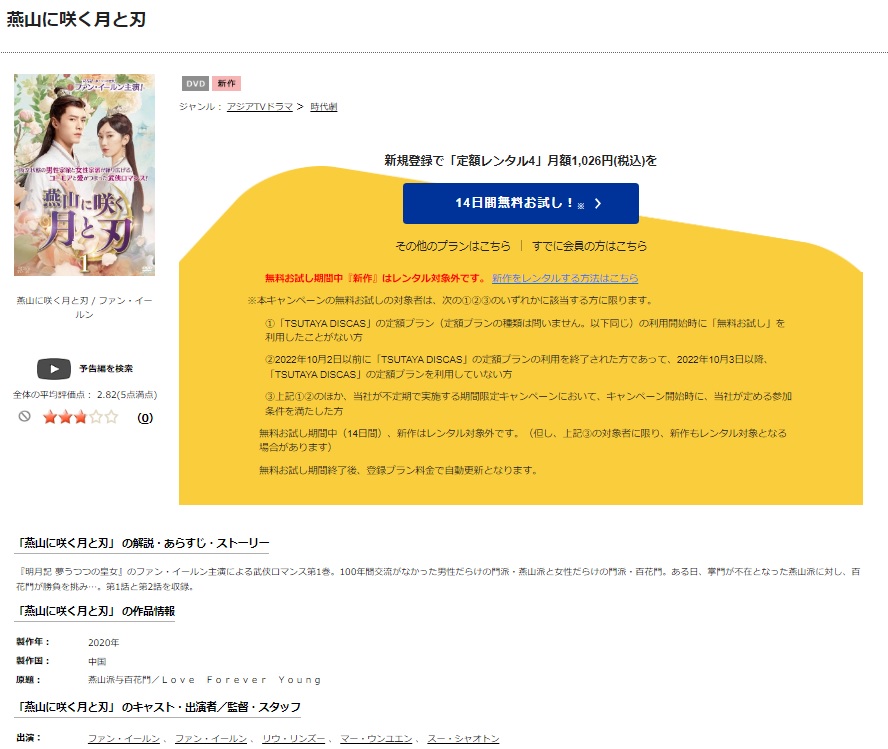Open the アジアTVドラマ genre link

click(260, 106)
